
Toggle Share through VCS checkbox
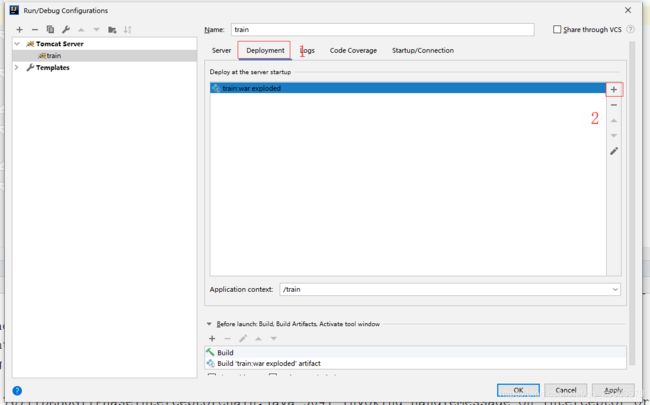(557, 29)
